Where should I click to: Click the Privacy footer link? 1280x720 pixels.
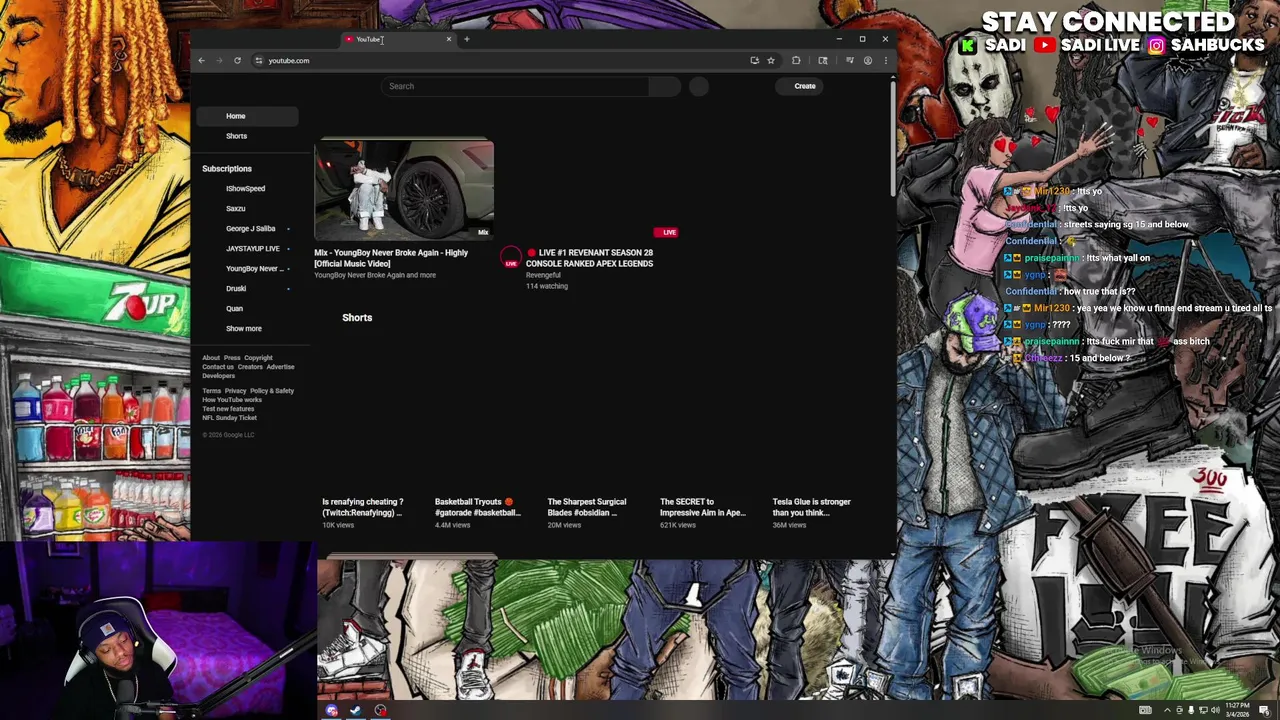click(x=235, y=391)
